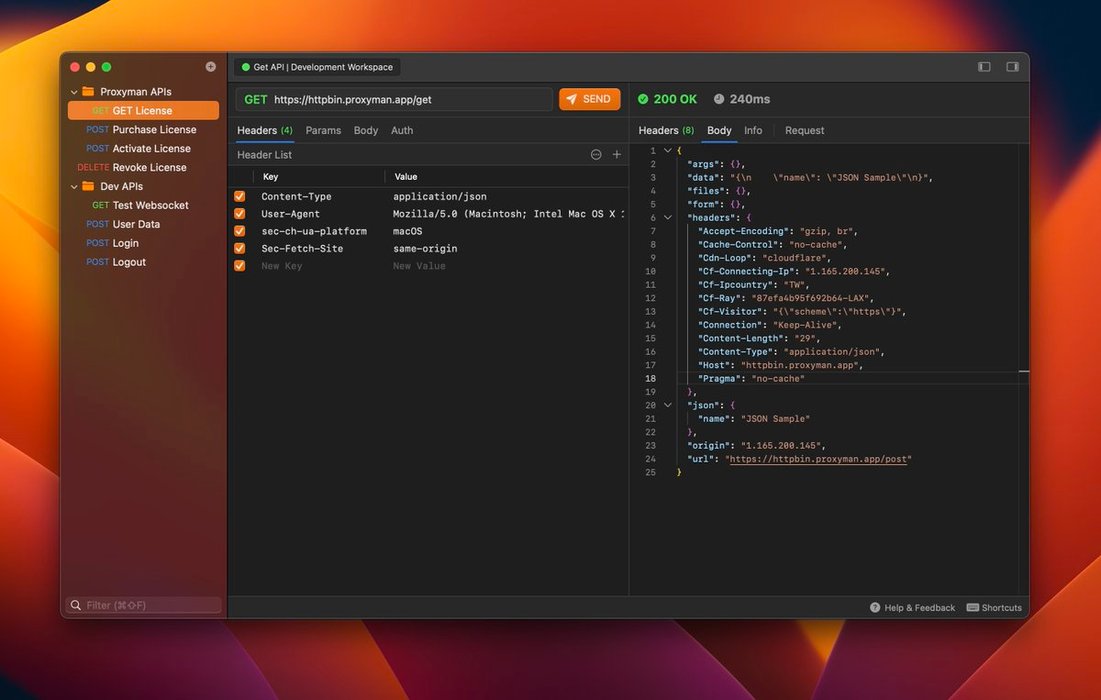Select the User Data request
Viewport: 1101px width, 700px height.
point(143,224)
